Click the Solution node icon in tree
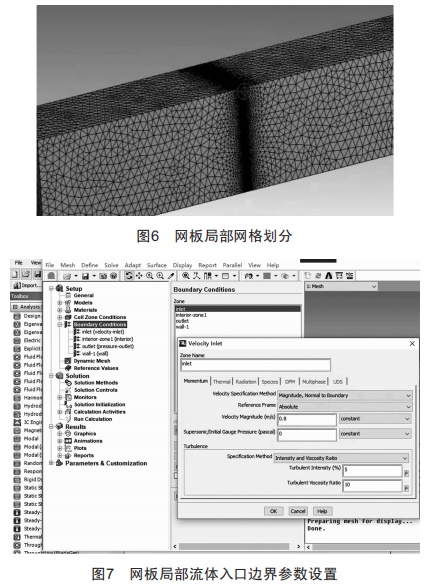Viewport: 431px width, 585px height. pos(59,376)
